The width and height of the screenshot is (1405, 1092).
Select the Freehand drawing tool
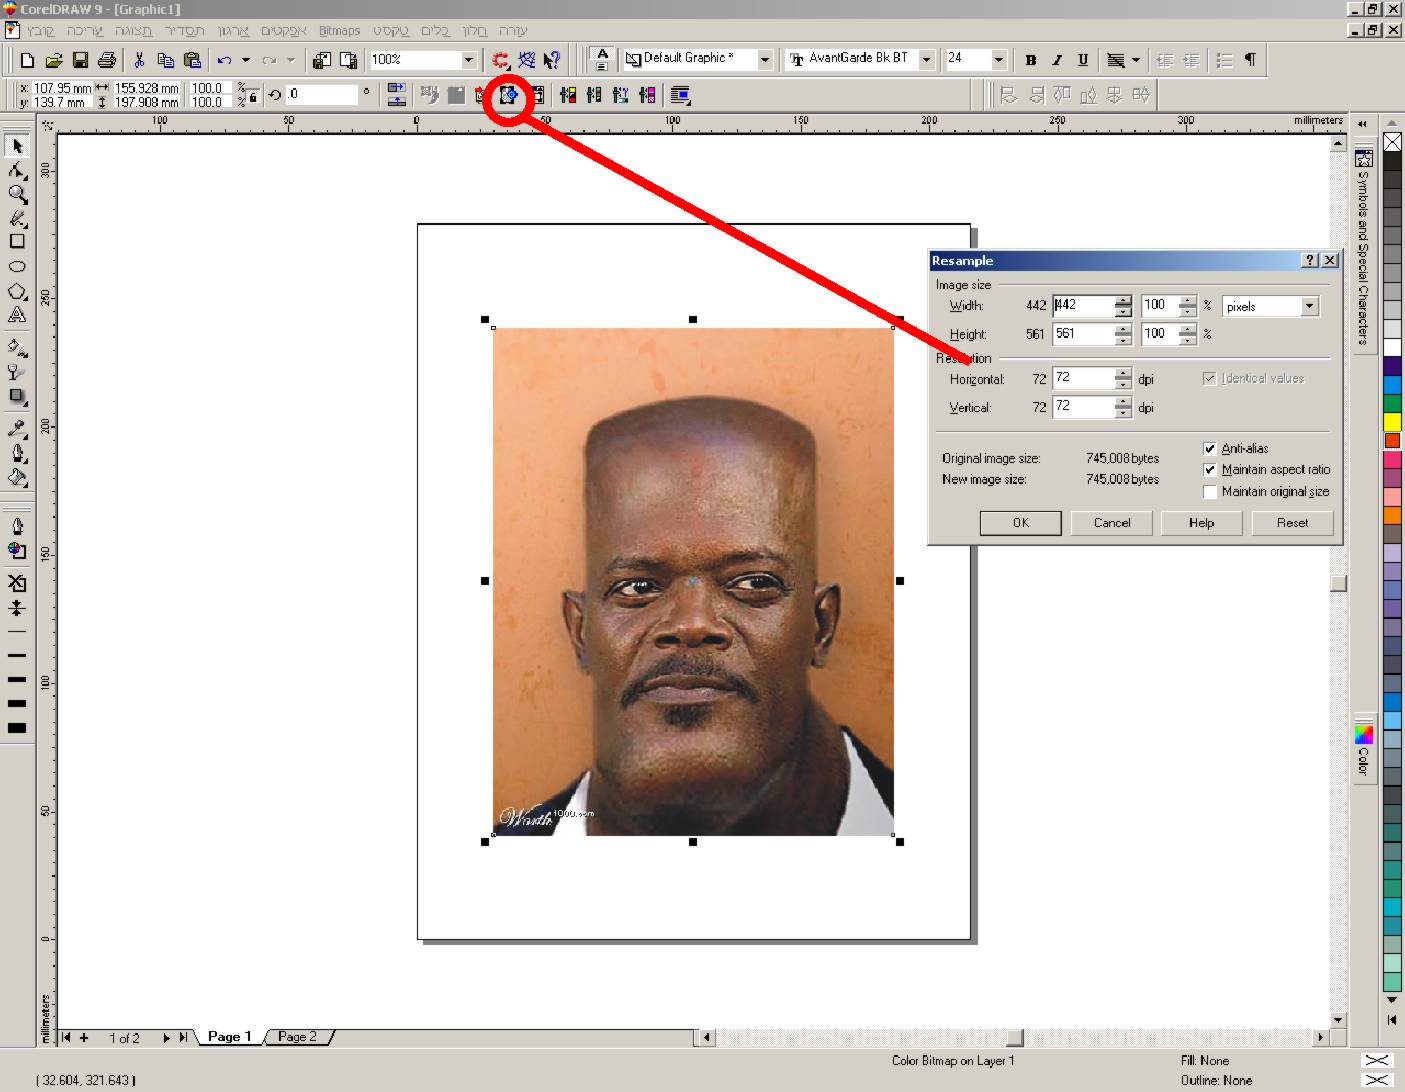pos(17,218)
